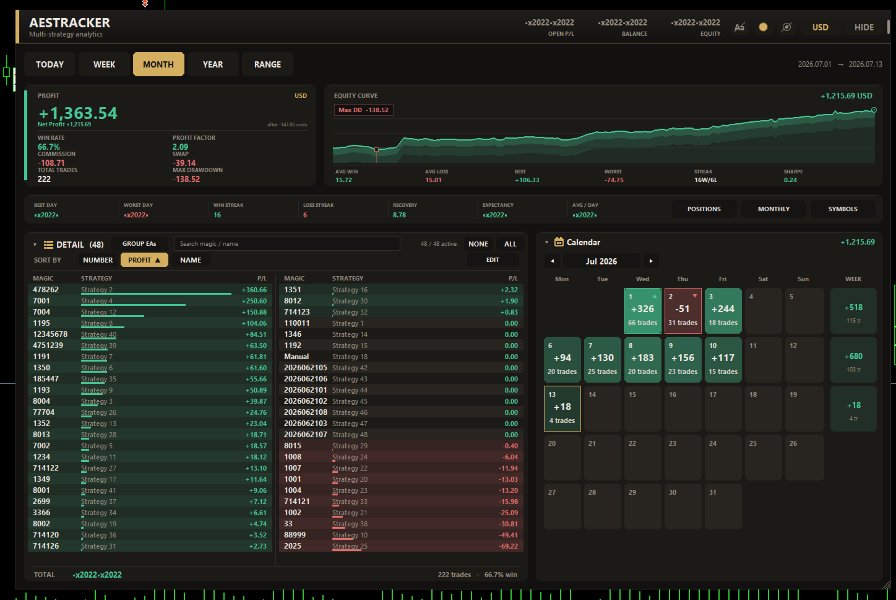The image size is (896, 600).
Task: Click magic number 7004 row
Action: (150, 312)
